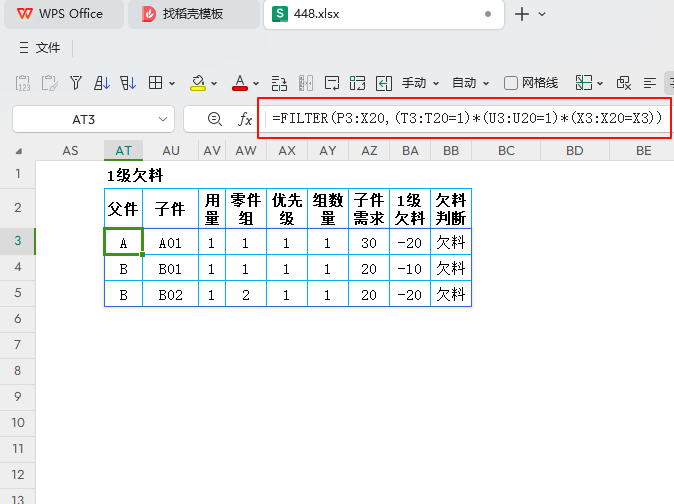This screenshot has width=674, height=504.
Task: Select column header AT
Action: (123, 151)
